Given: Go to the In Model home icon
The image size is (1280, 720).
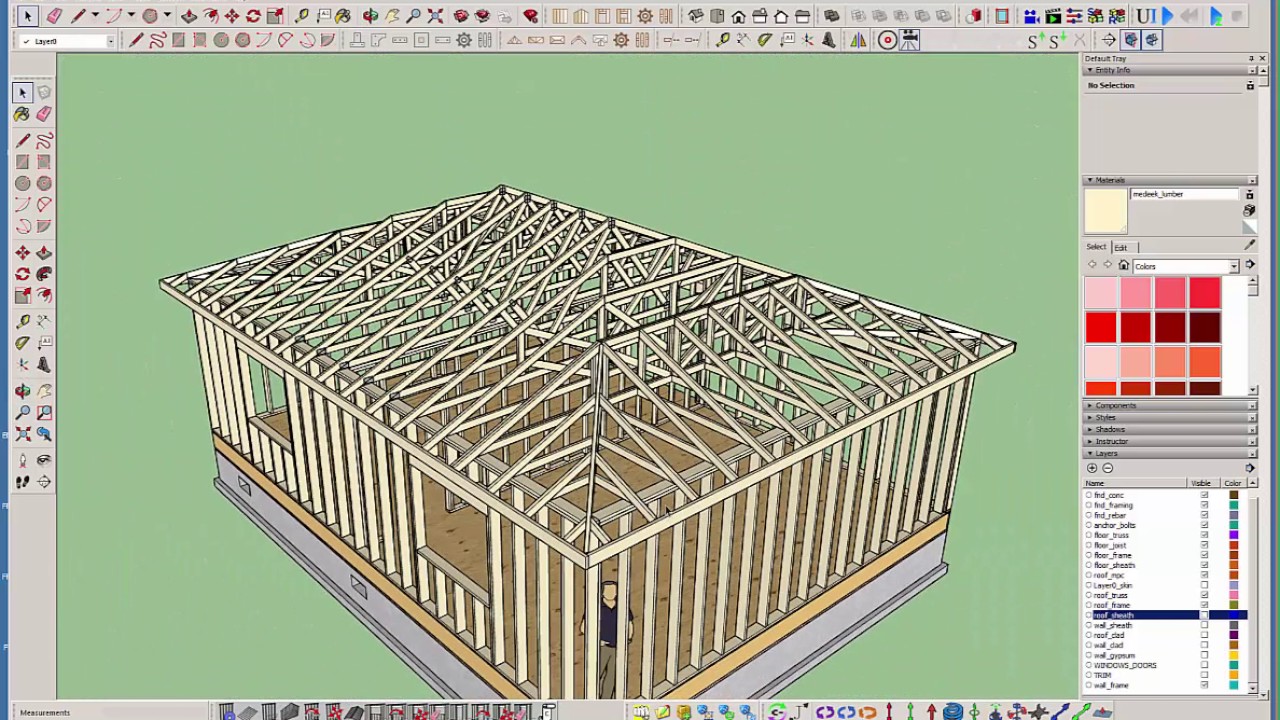Looking at the screenshot, I should [x=1123, y=266].
